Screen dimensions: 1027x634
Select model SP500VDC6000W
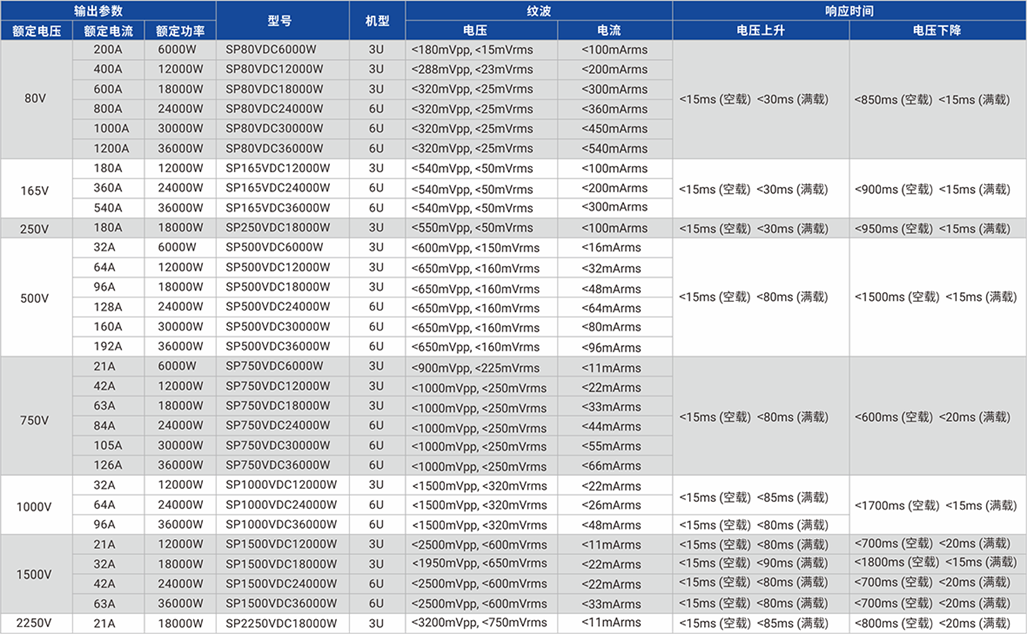click(274, 248)
